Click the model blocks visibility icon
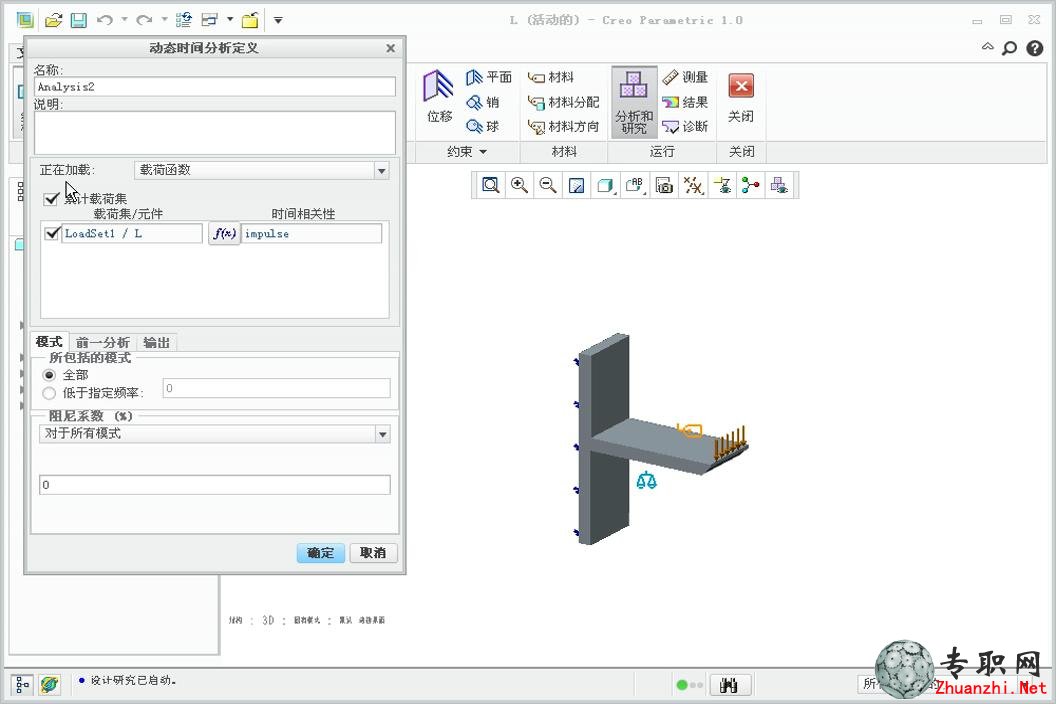The image size is (1056, 704). [x=779, y=185]
